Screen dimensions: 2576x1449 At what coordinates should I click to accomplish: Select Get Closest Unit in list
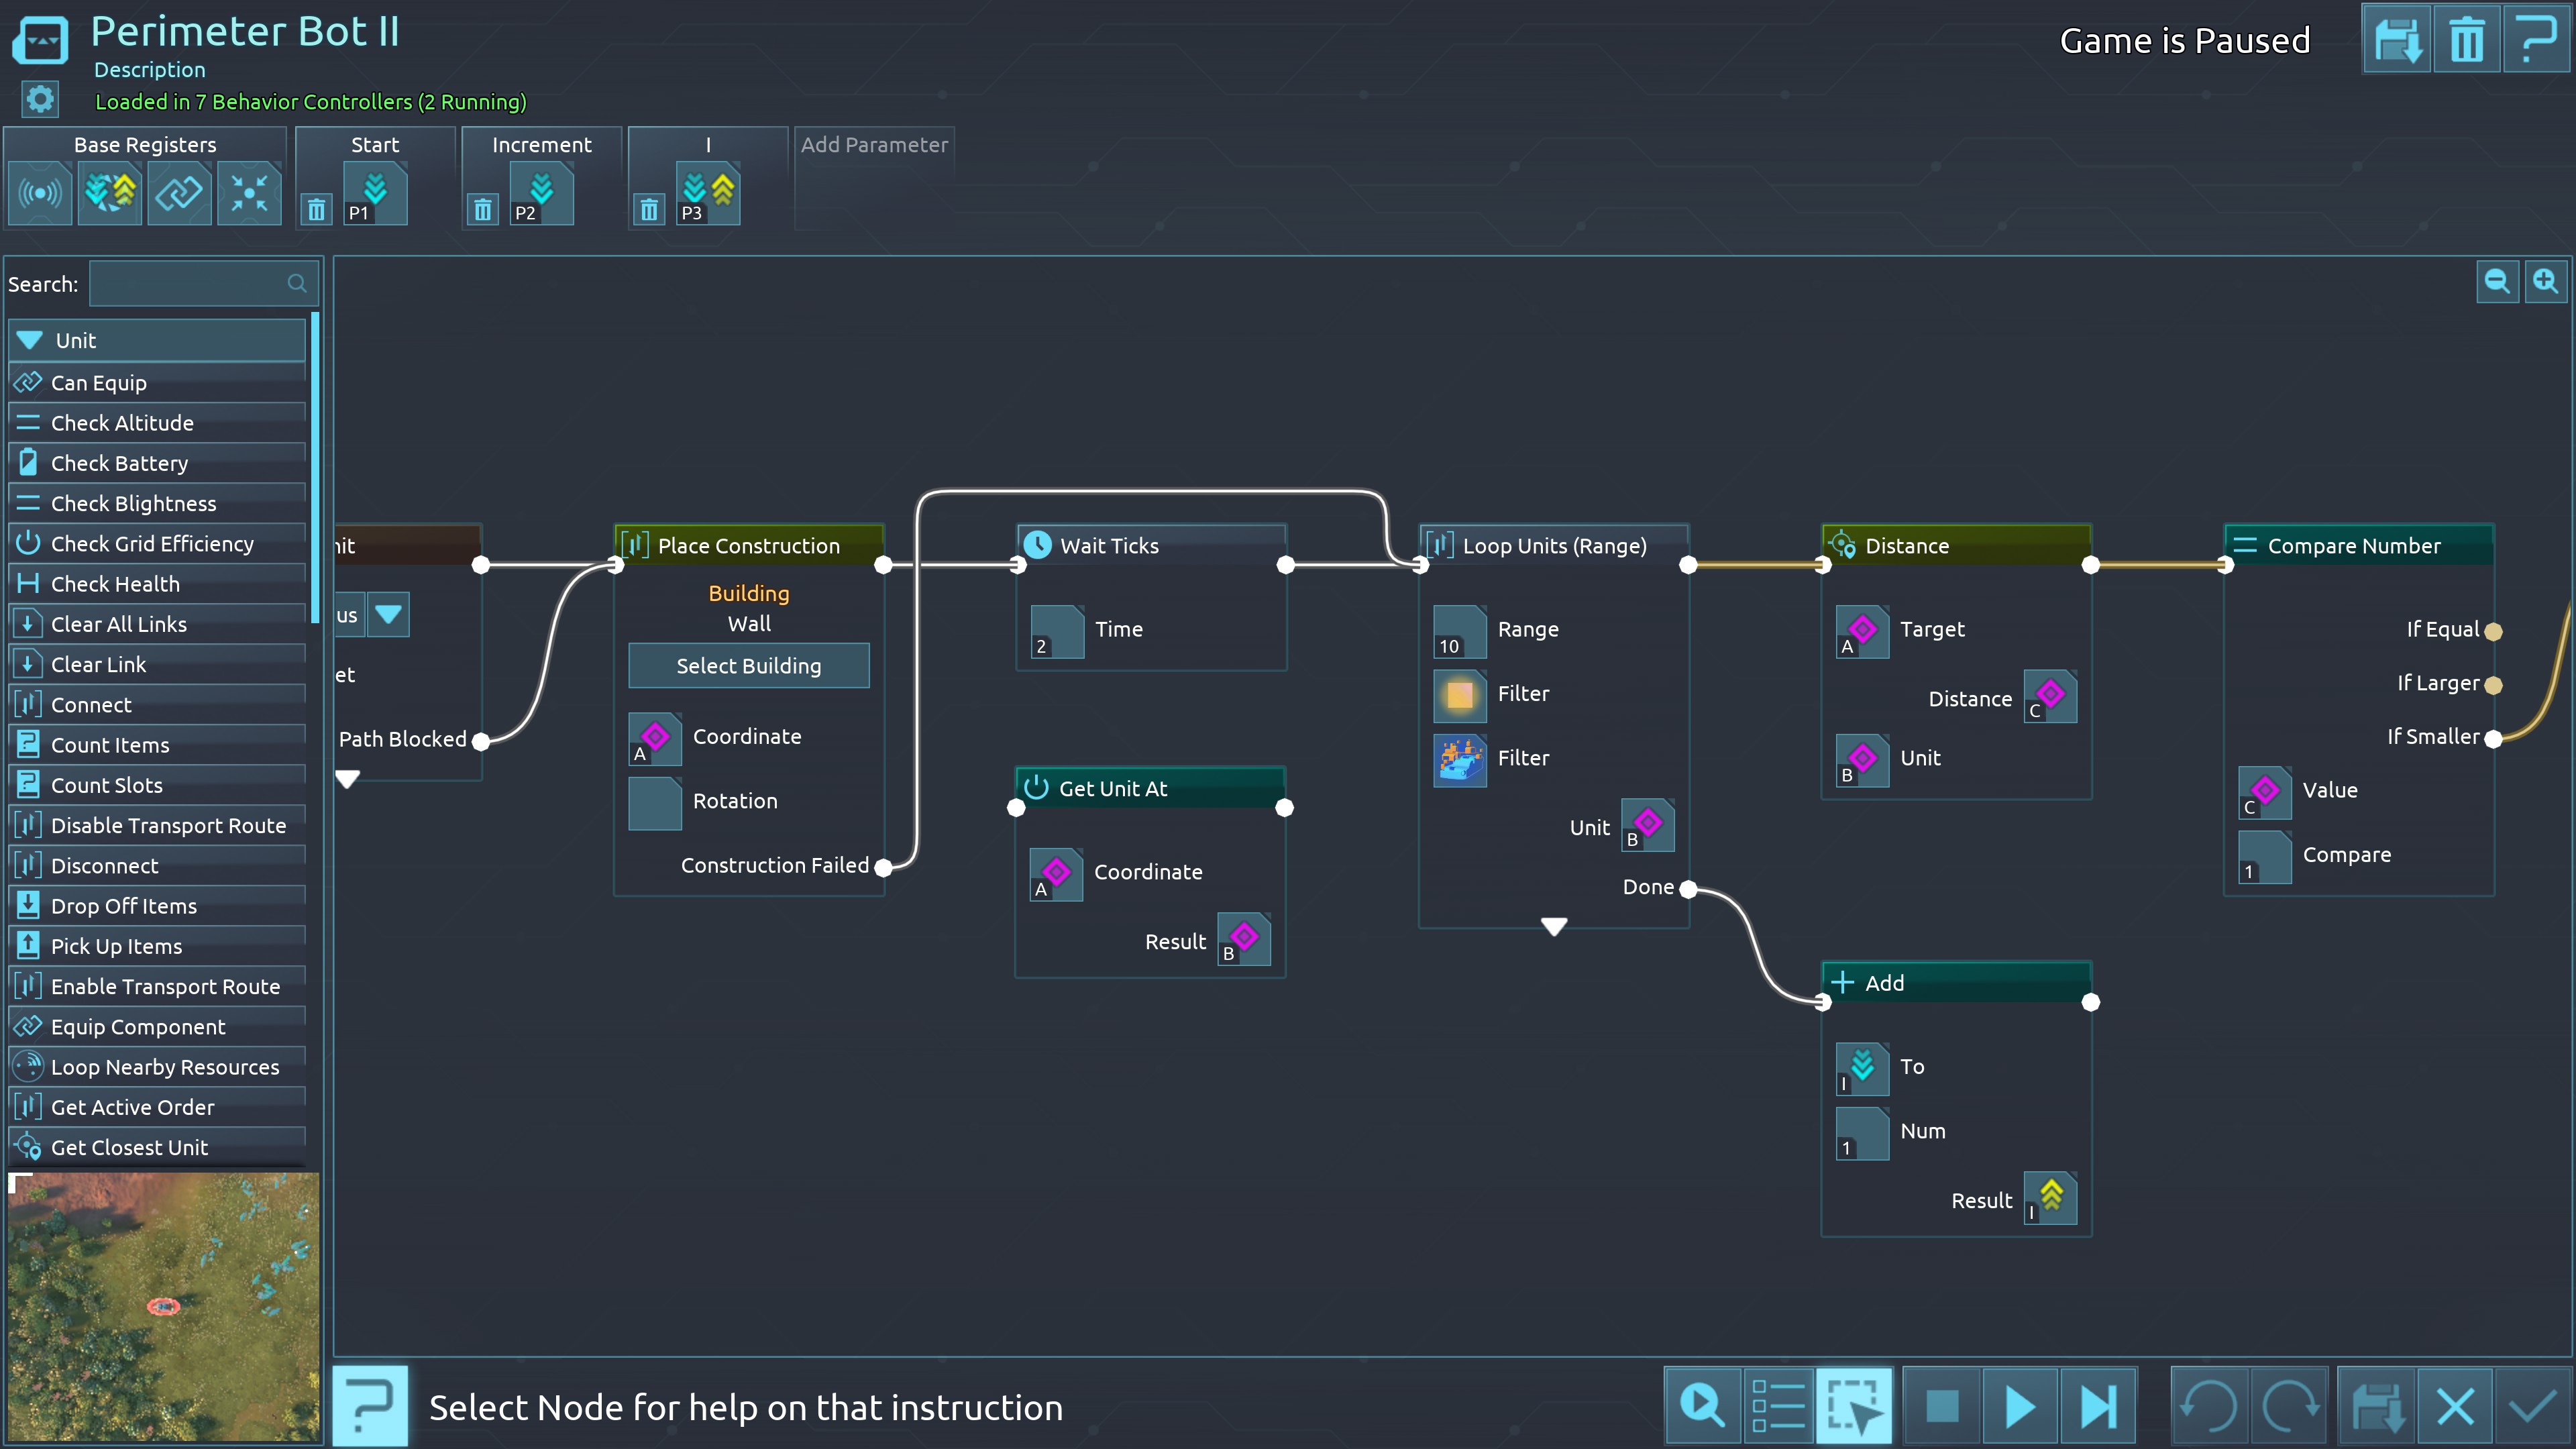point(129,1147)
